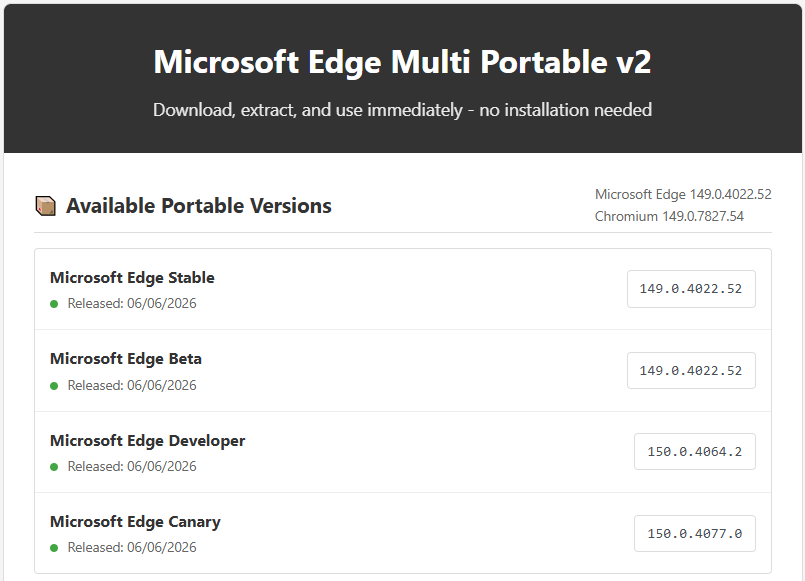805x581 pixels.
Task: Click the Chromium 149.0.7827.54 version text
Action: [669, 217]
